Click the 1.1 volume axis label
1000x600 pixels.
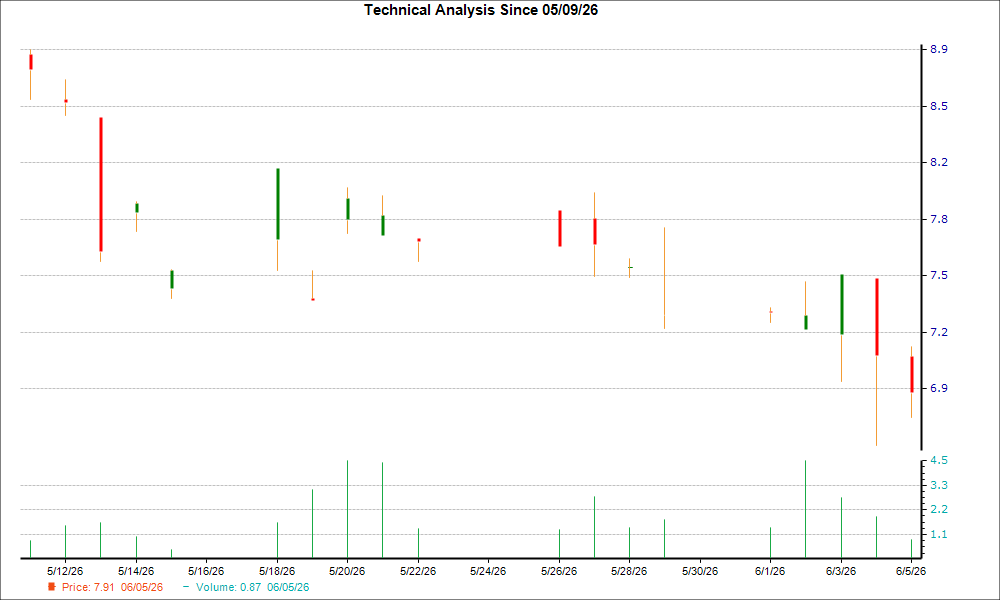(x=938, y=534)
